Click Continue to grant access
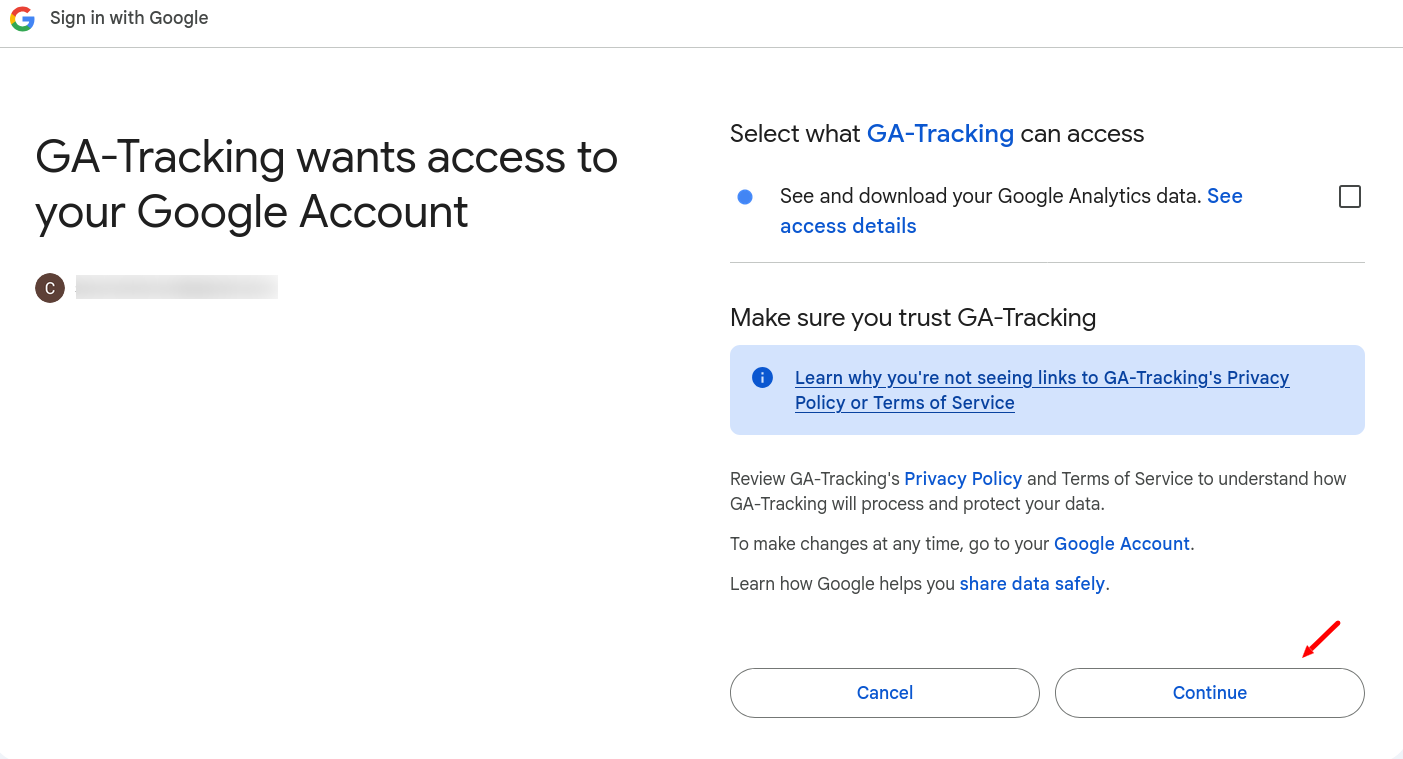This screenshot has height=759, width=1403. tap(1210, 693)
